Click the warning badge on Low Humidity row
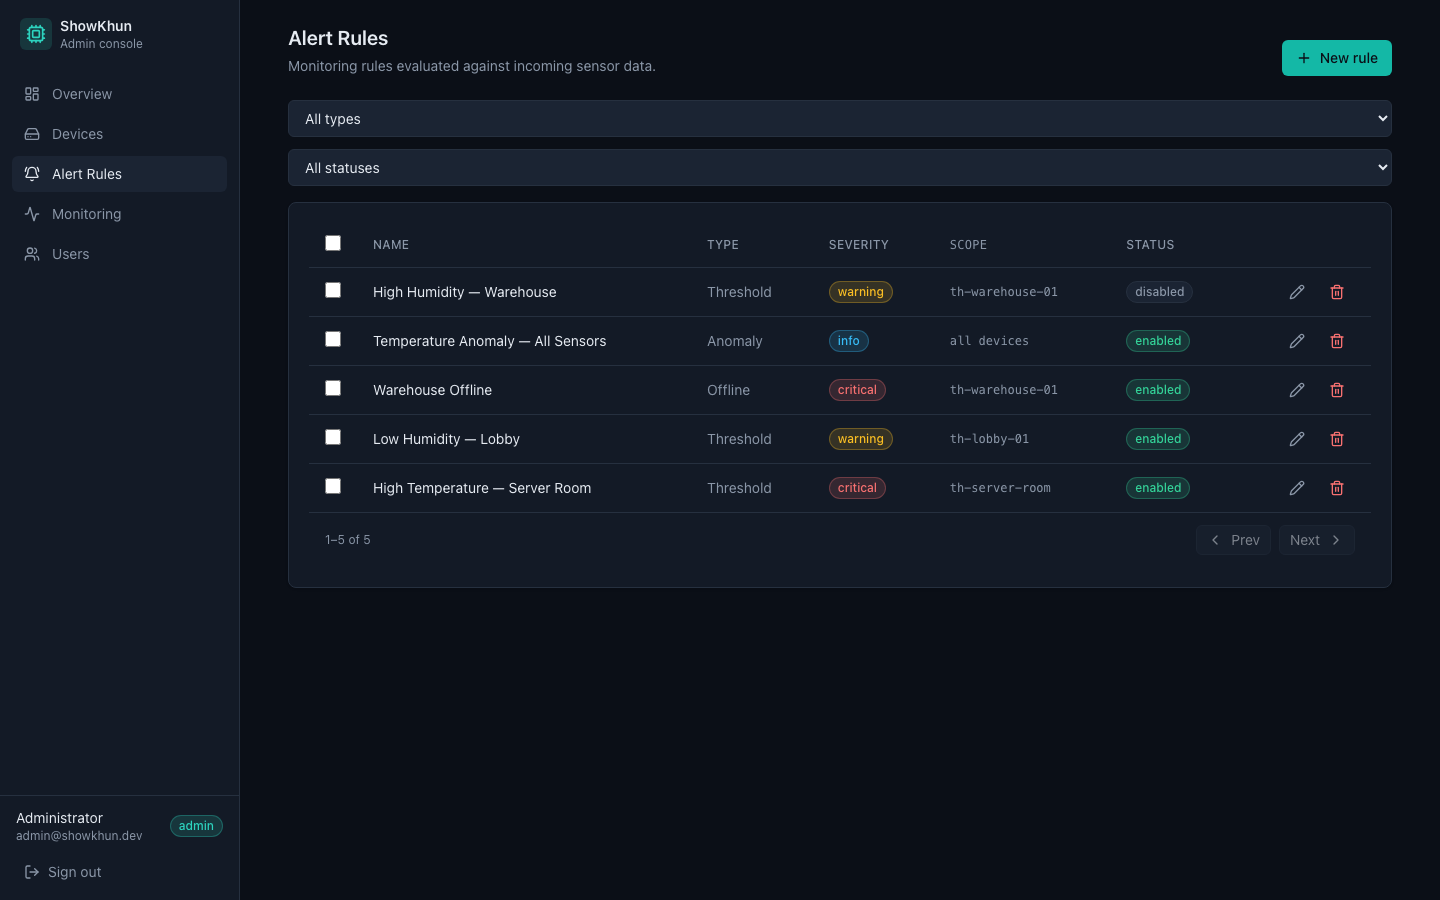The width and height of the screenshot is (1440, 900). (x=861, y=439)
